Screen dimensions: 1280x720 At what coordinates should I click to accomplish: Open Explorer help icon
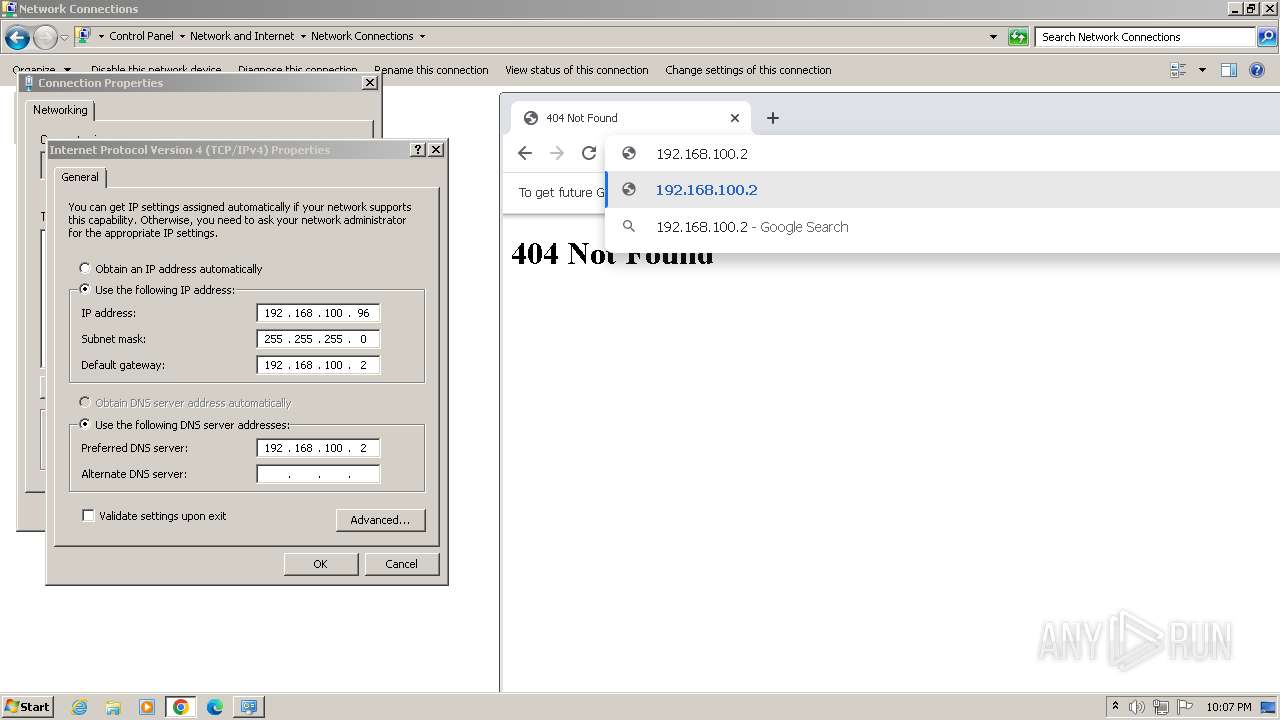click(x=1257, y=70)
